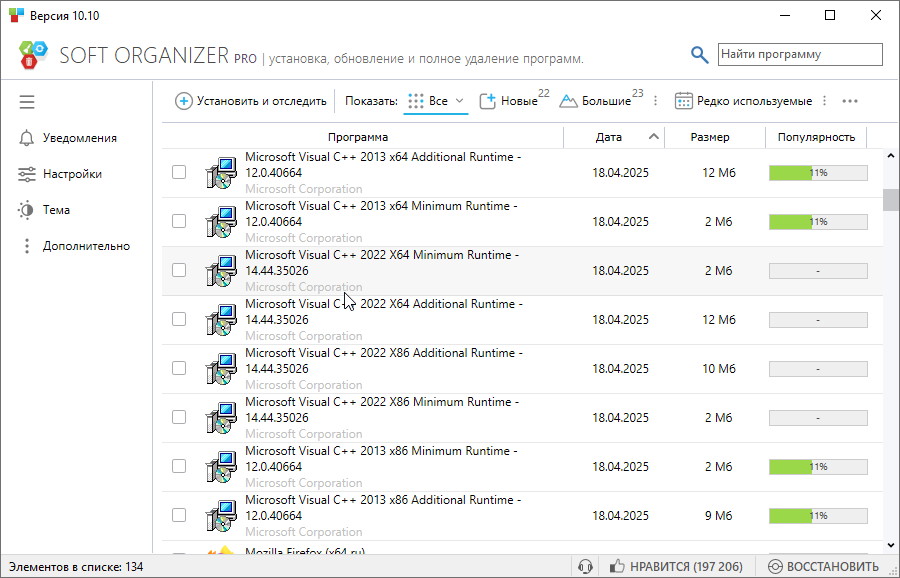
Task: Click installer icon of 2013 x86 Minimum Runtime
Action: pos(221,467)
